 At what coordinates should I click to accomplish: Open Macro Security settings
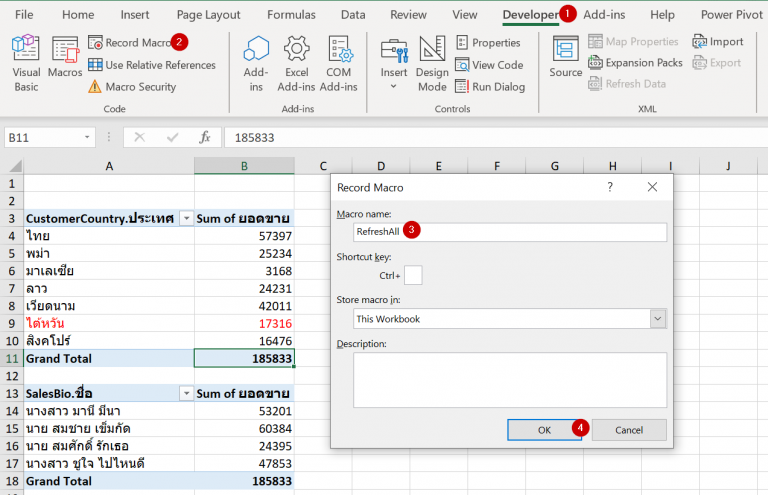pyautogui.click(x=132, y=87)
